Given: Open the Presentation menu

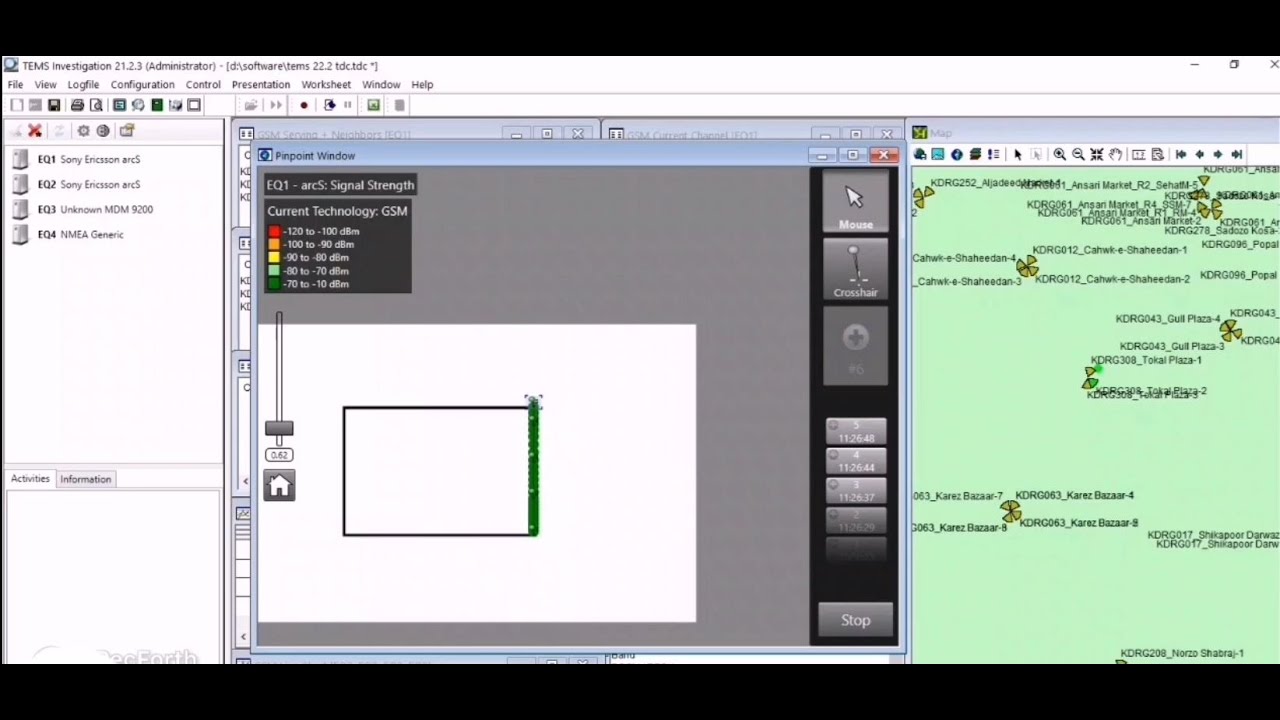Looking at the screenshot, I should pyautogui.click(x=261, y=85).
